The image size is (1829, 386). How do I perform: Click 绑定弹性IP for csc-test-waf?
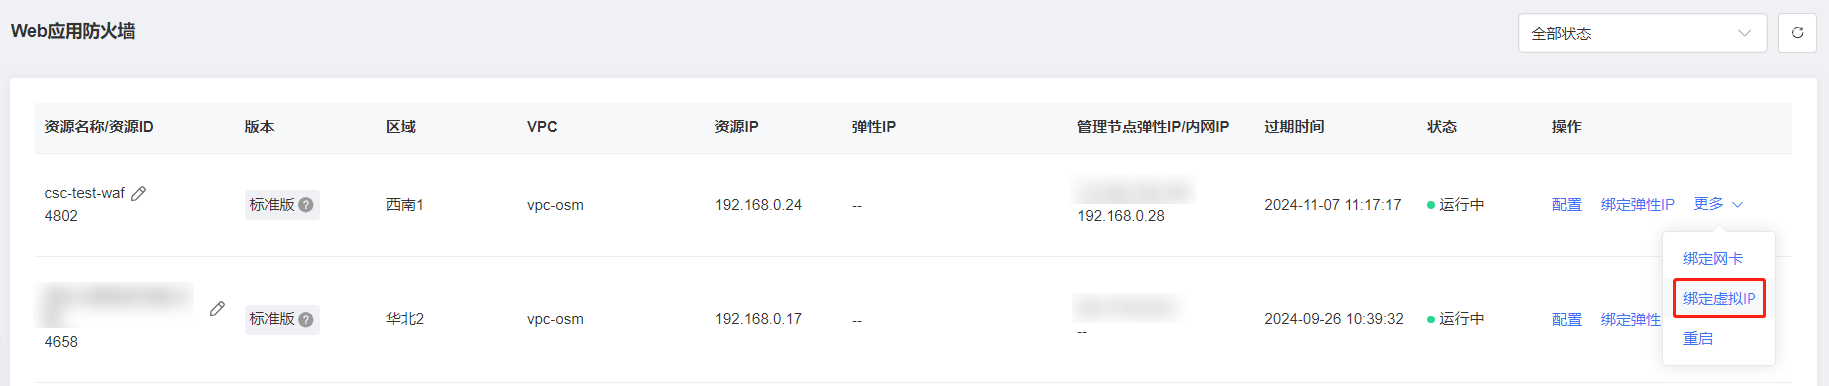pyautogui.click(x=1637, y=205)
